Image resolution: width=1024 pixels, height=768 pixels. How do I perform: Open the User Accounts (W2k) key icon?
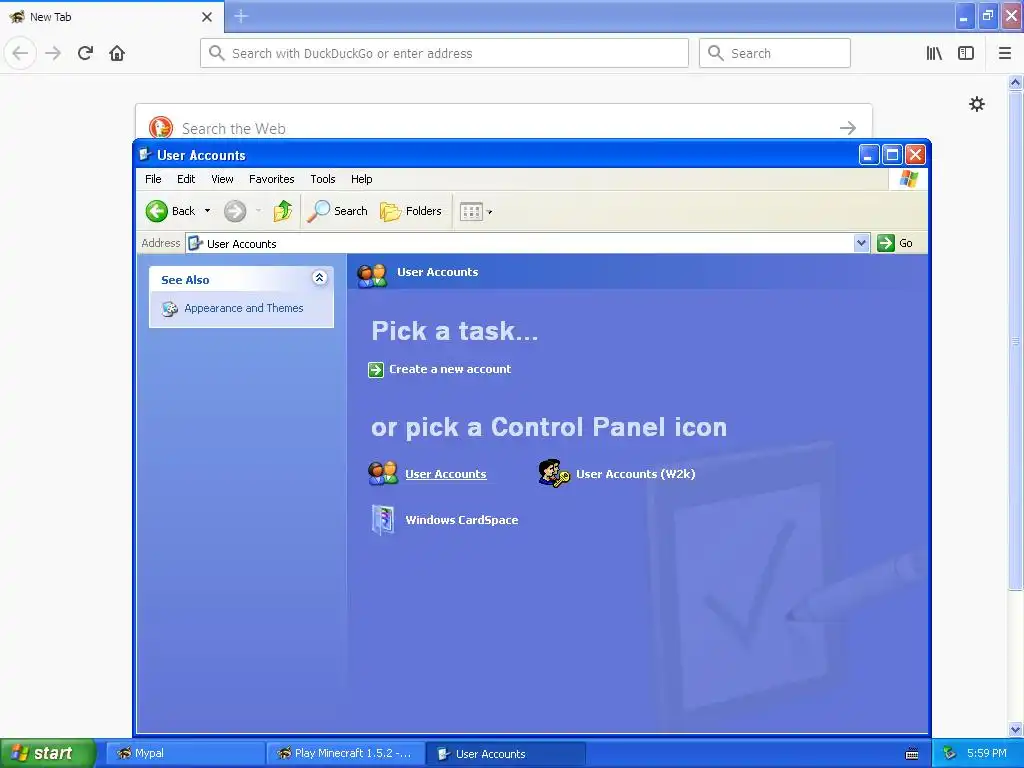[554, 473]
